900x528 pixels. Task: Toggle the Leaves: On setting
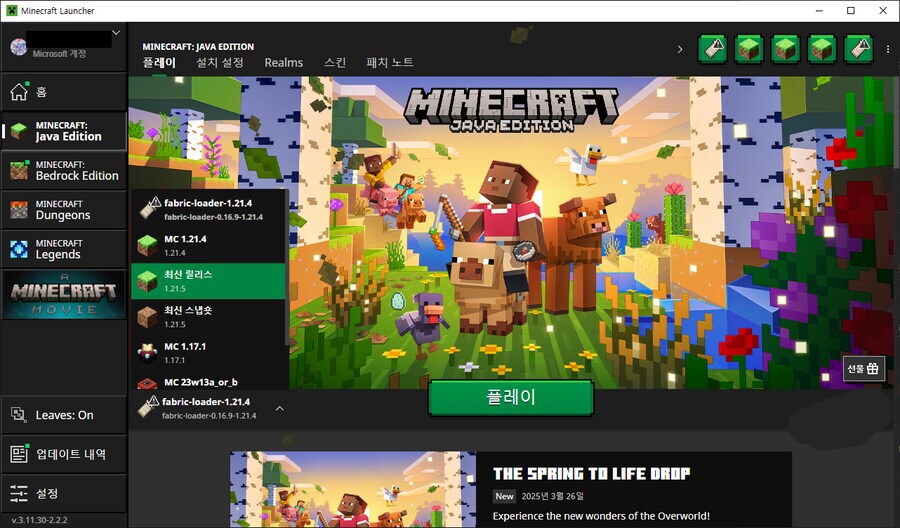click(x=64, y=415)
